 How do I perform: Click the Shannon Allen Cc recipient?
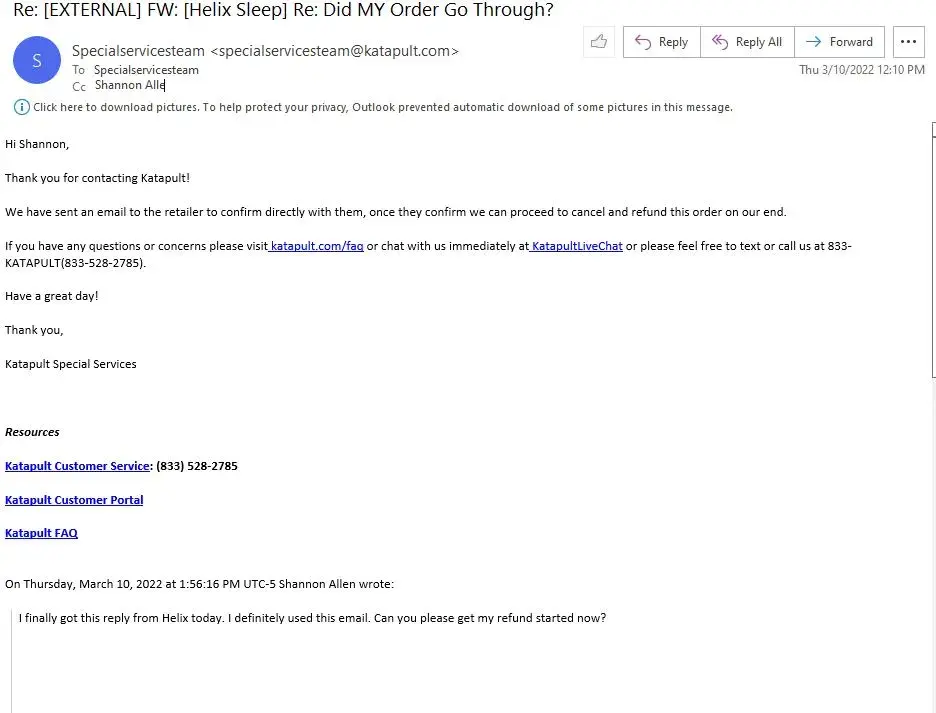[130, 86]
